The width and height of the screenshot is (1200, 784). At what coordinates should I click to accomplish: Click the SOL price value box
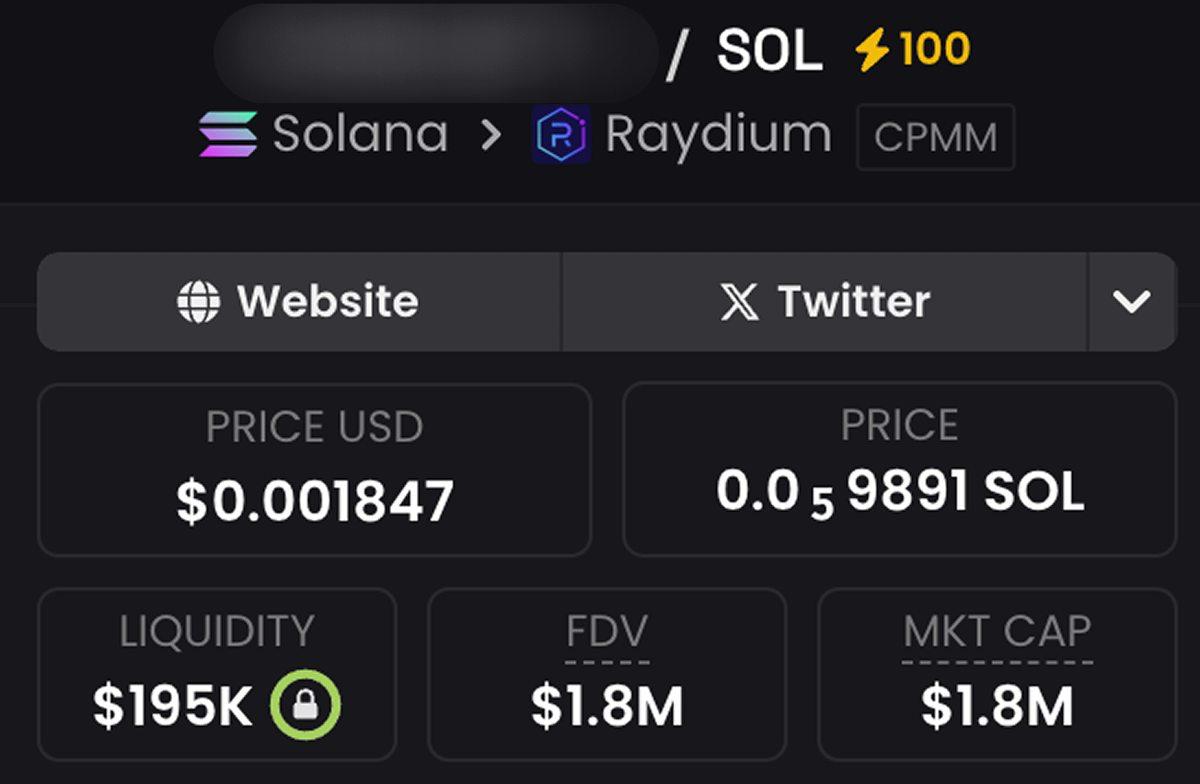[x=900, y=469]
